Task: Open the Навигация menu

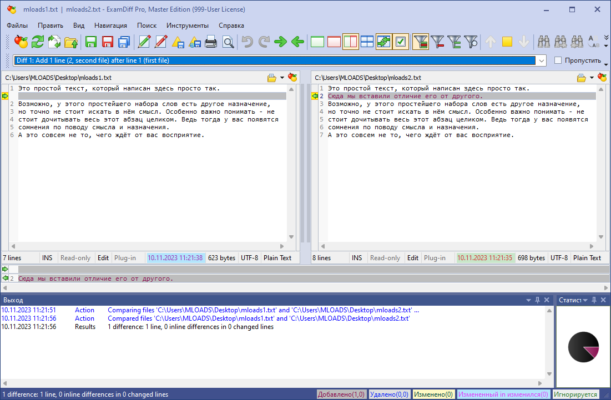Action: pyautogui.click(x=111, y=25)
